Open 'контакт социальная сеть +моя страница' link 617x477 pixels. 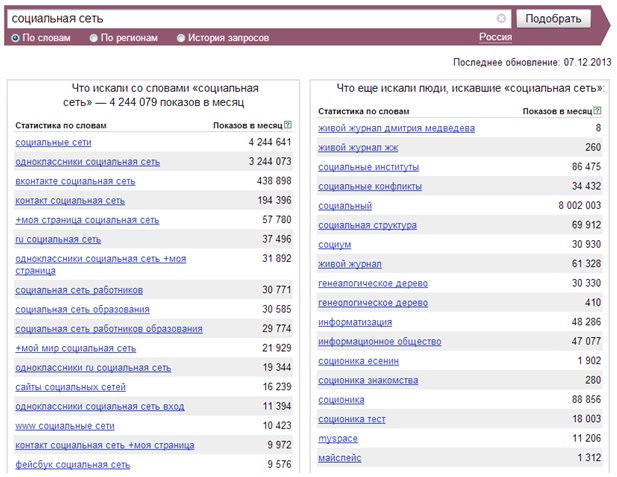pos(105,446)
